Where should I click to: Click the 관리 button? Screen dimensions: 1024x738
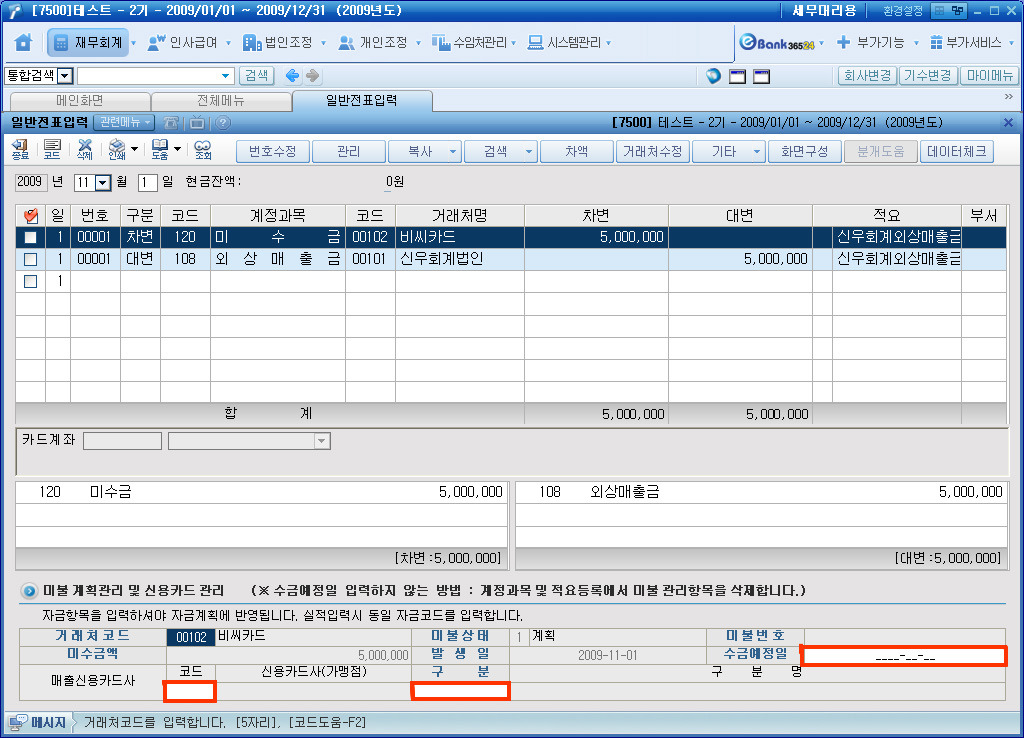point(348,152)
